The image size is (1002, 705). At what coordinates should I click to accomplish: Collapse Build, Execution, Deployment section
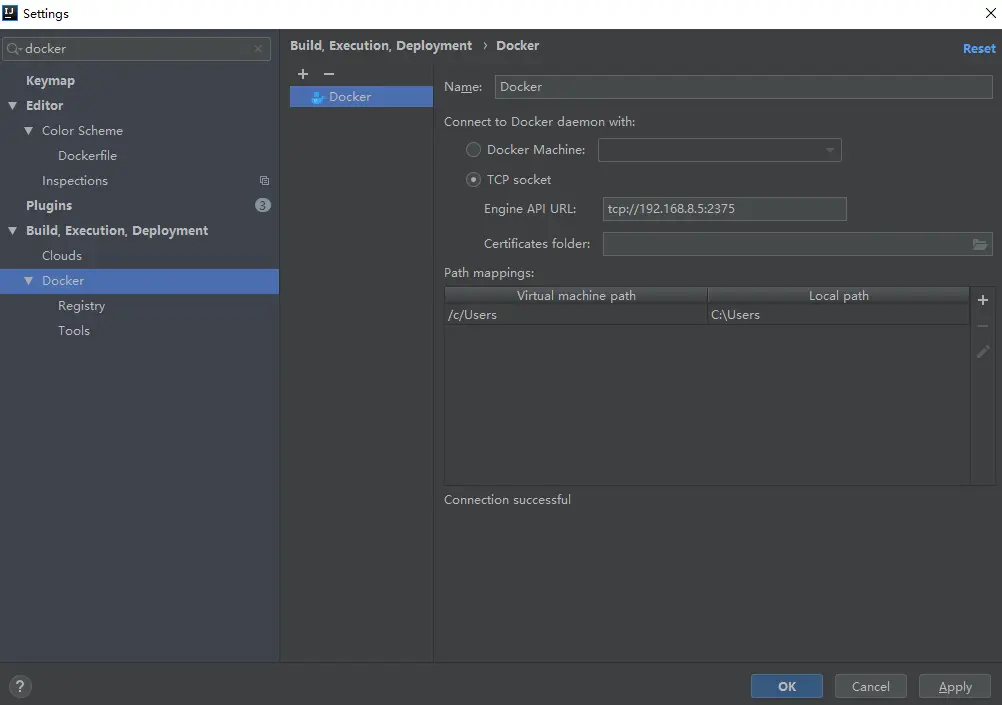(x=13, y=231)
